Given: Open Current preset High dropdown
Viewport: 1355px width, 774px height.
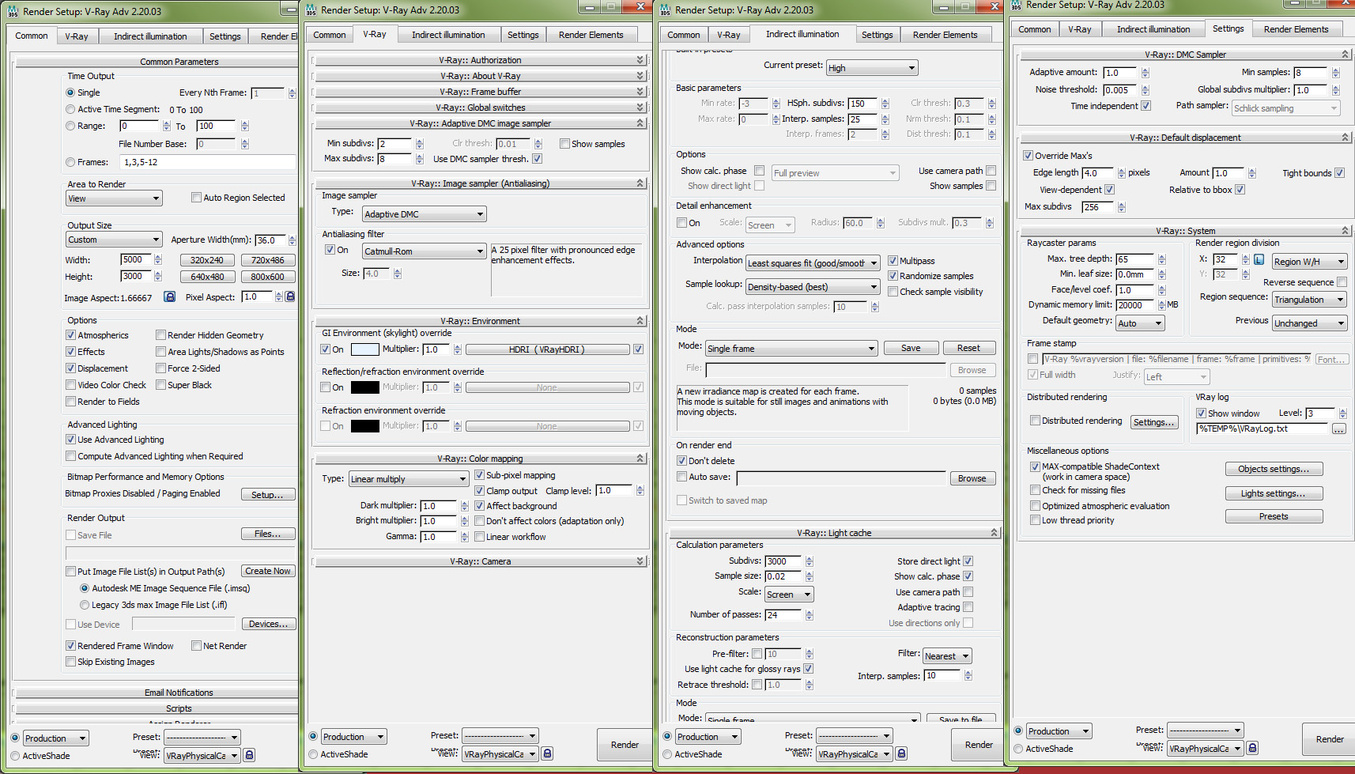Looking at the screenshot, I should pos(871,68).
